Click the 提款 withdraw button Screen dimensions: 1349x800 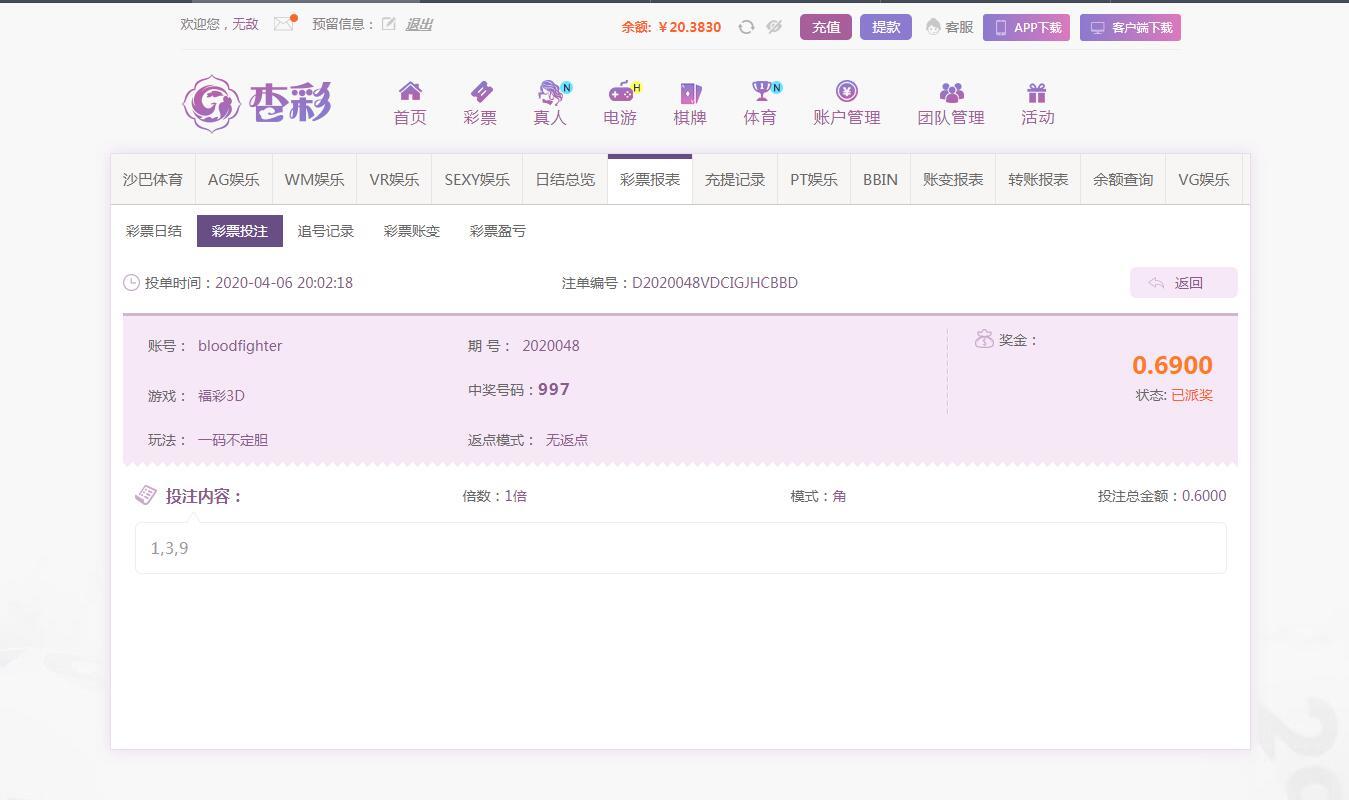click(x=885, y=27)
